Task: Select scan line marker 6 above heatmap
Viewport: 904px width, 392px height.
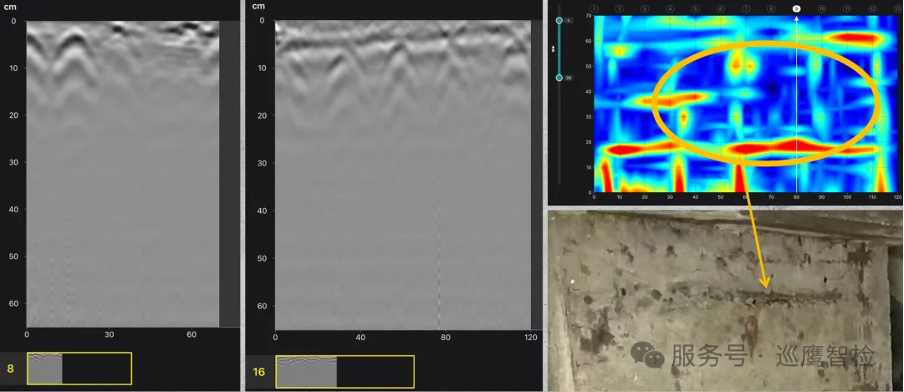Action: [x=721, y=9]
